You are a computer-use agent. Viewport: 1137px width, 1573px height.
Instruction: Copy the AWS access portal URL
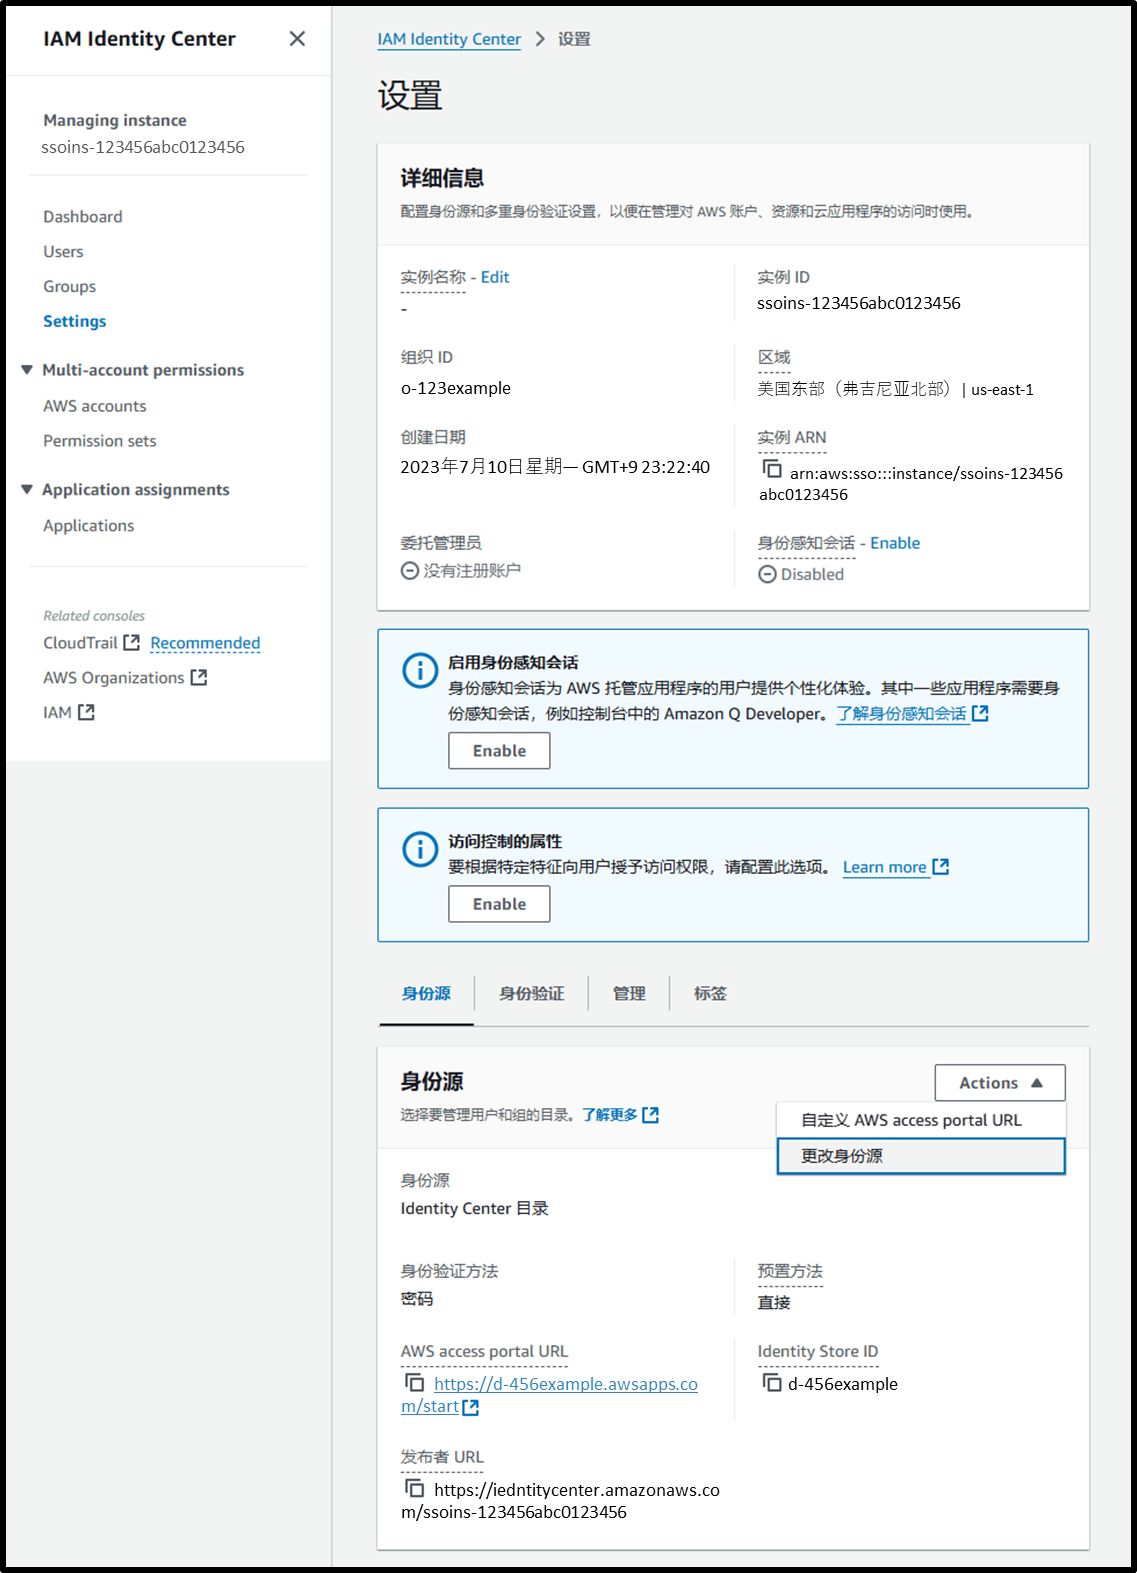pos(414,1382)
